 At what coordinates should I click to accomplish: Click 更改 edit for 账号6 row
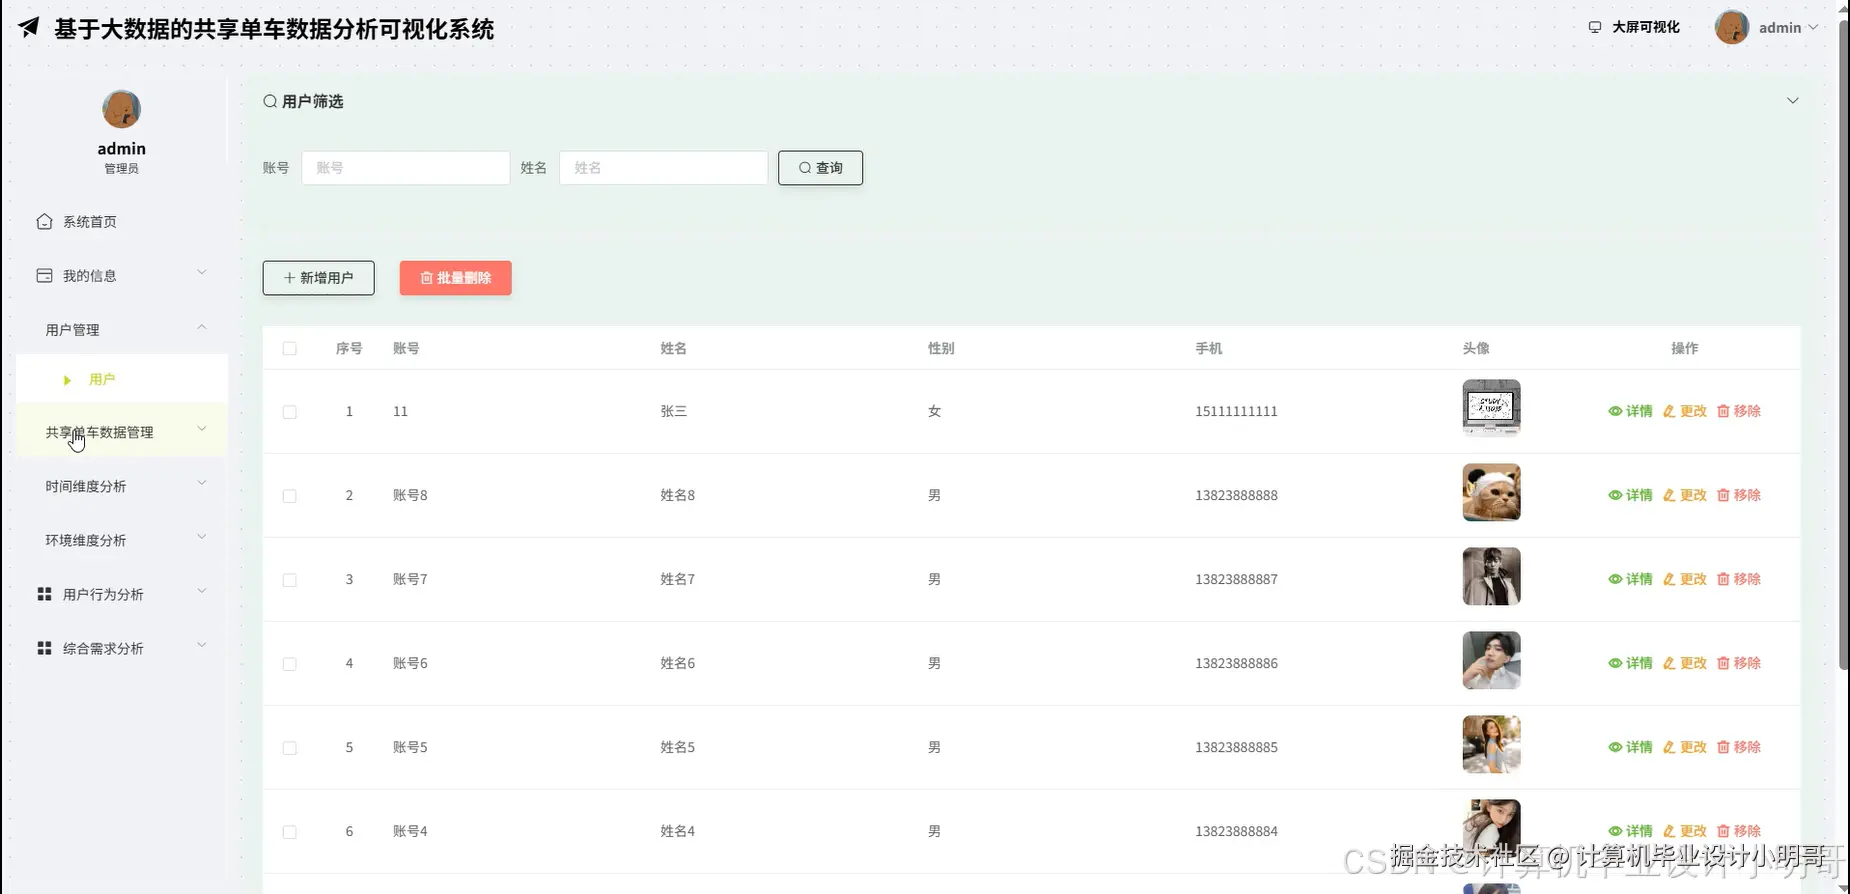coord(1685,663)
